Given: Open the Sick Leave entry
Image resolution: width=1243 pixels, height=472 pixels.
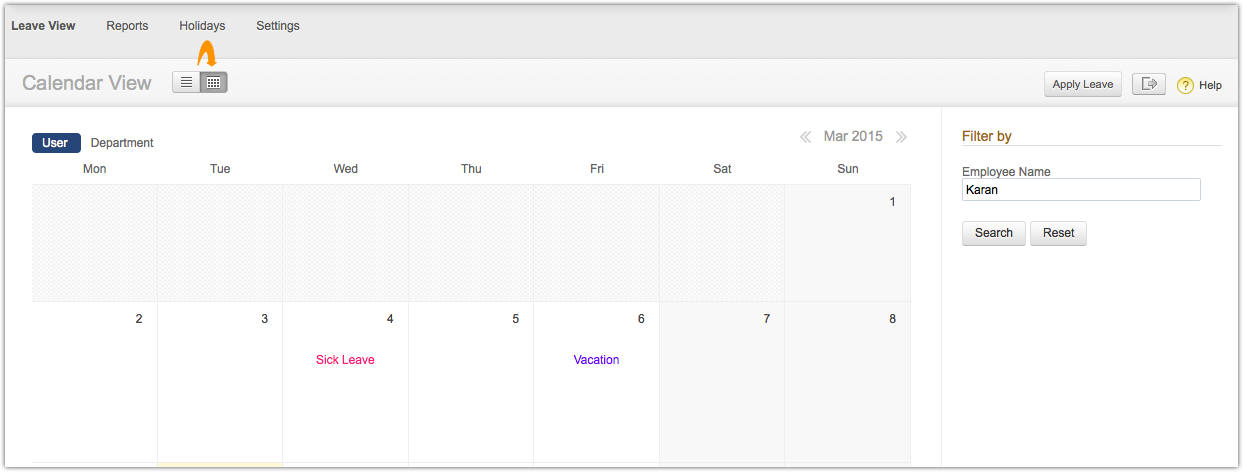Looking at the screenshot, I should [345, 360].
